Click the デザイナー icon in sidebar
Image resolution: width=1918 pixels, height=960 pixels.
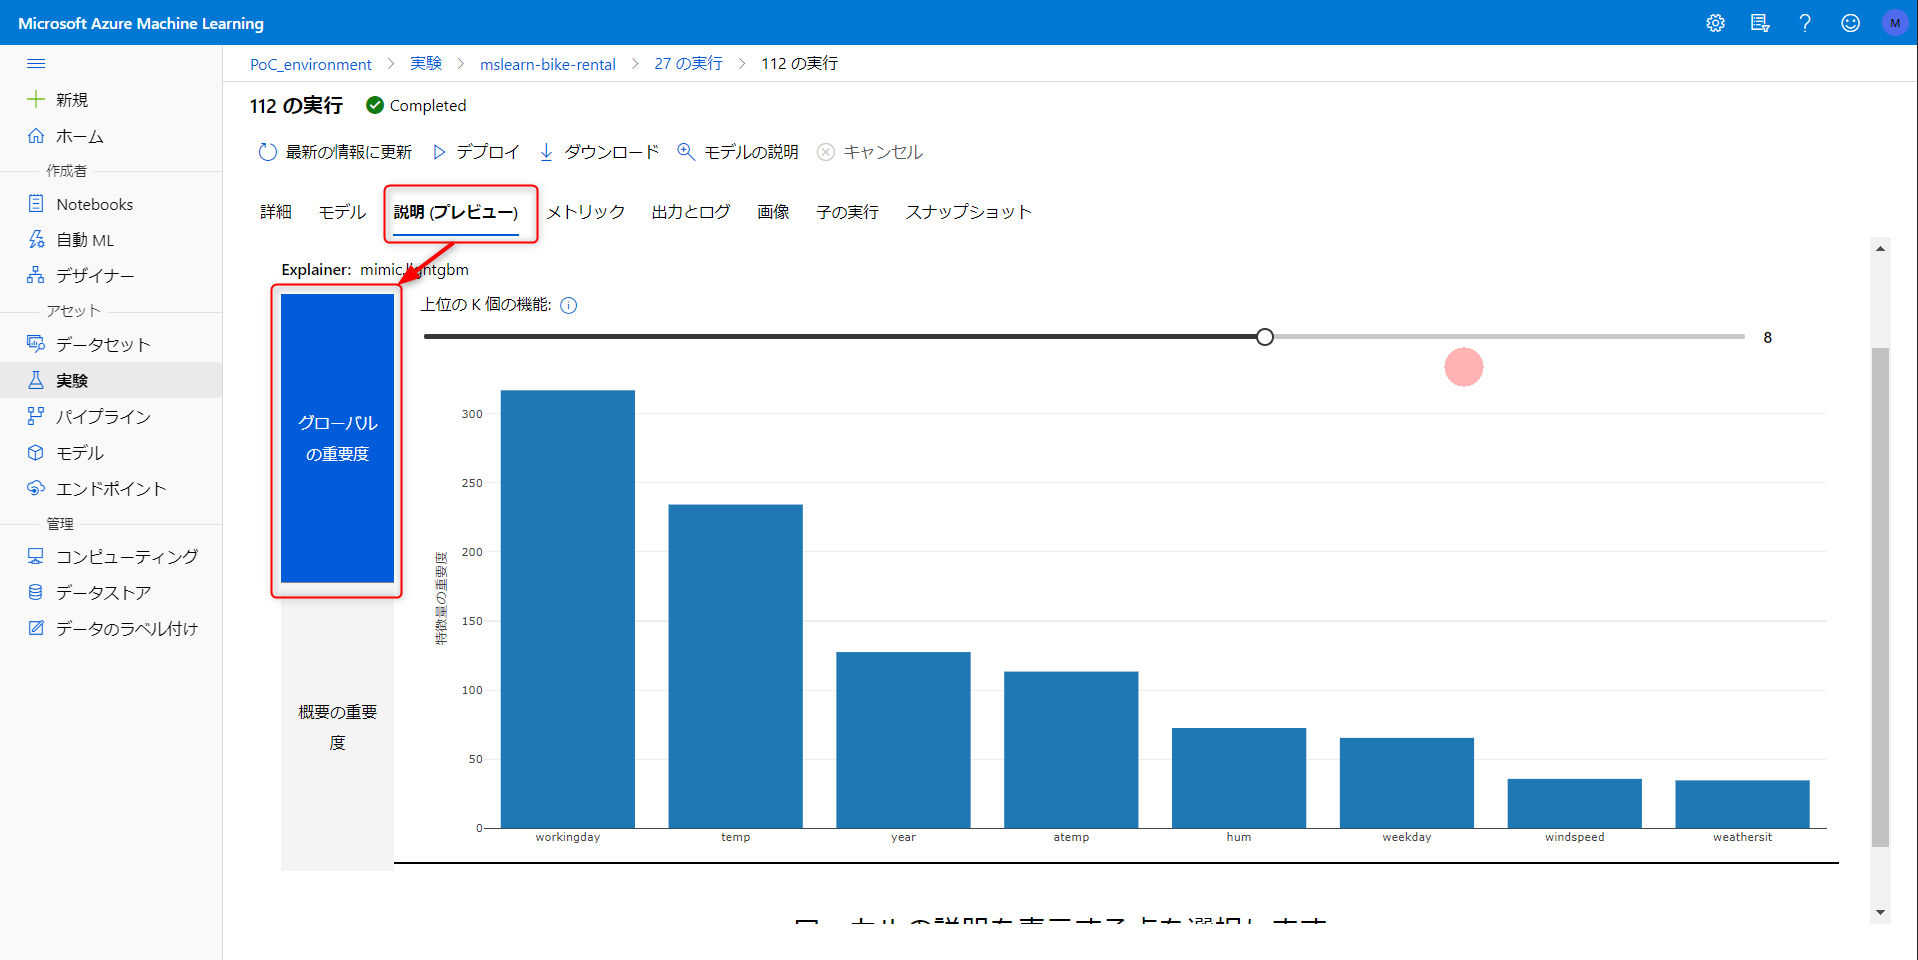36,275
